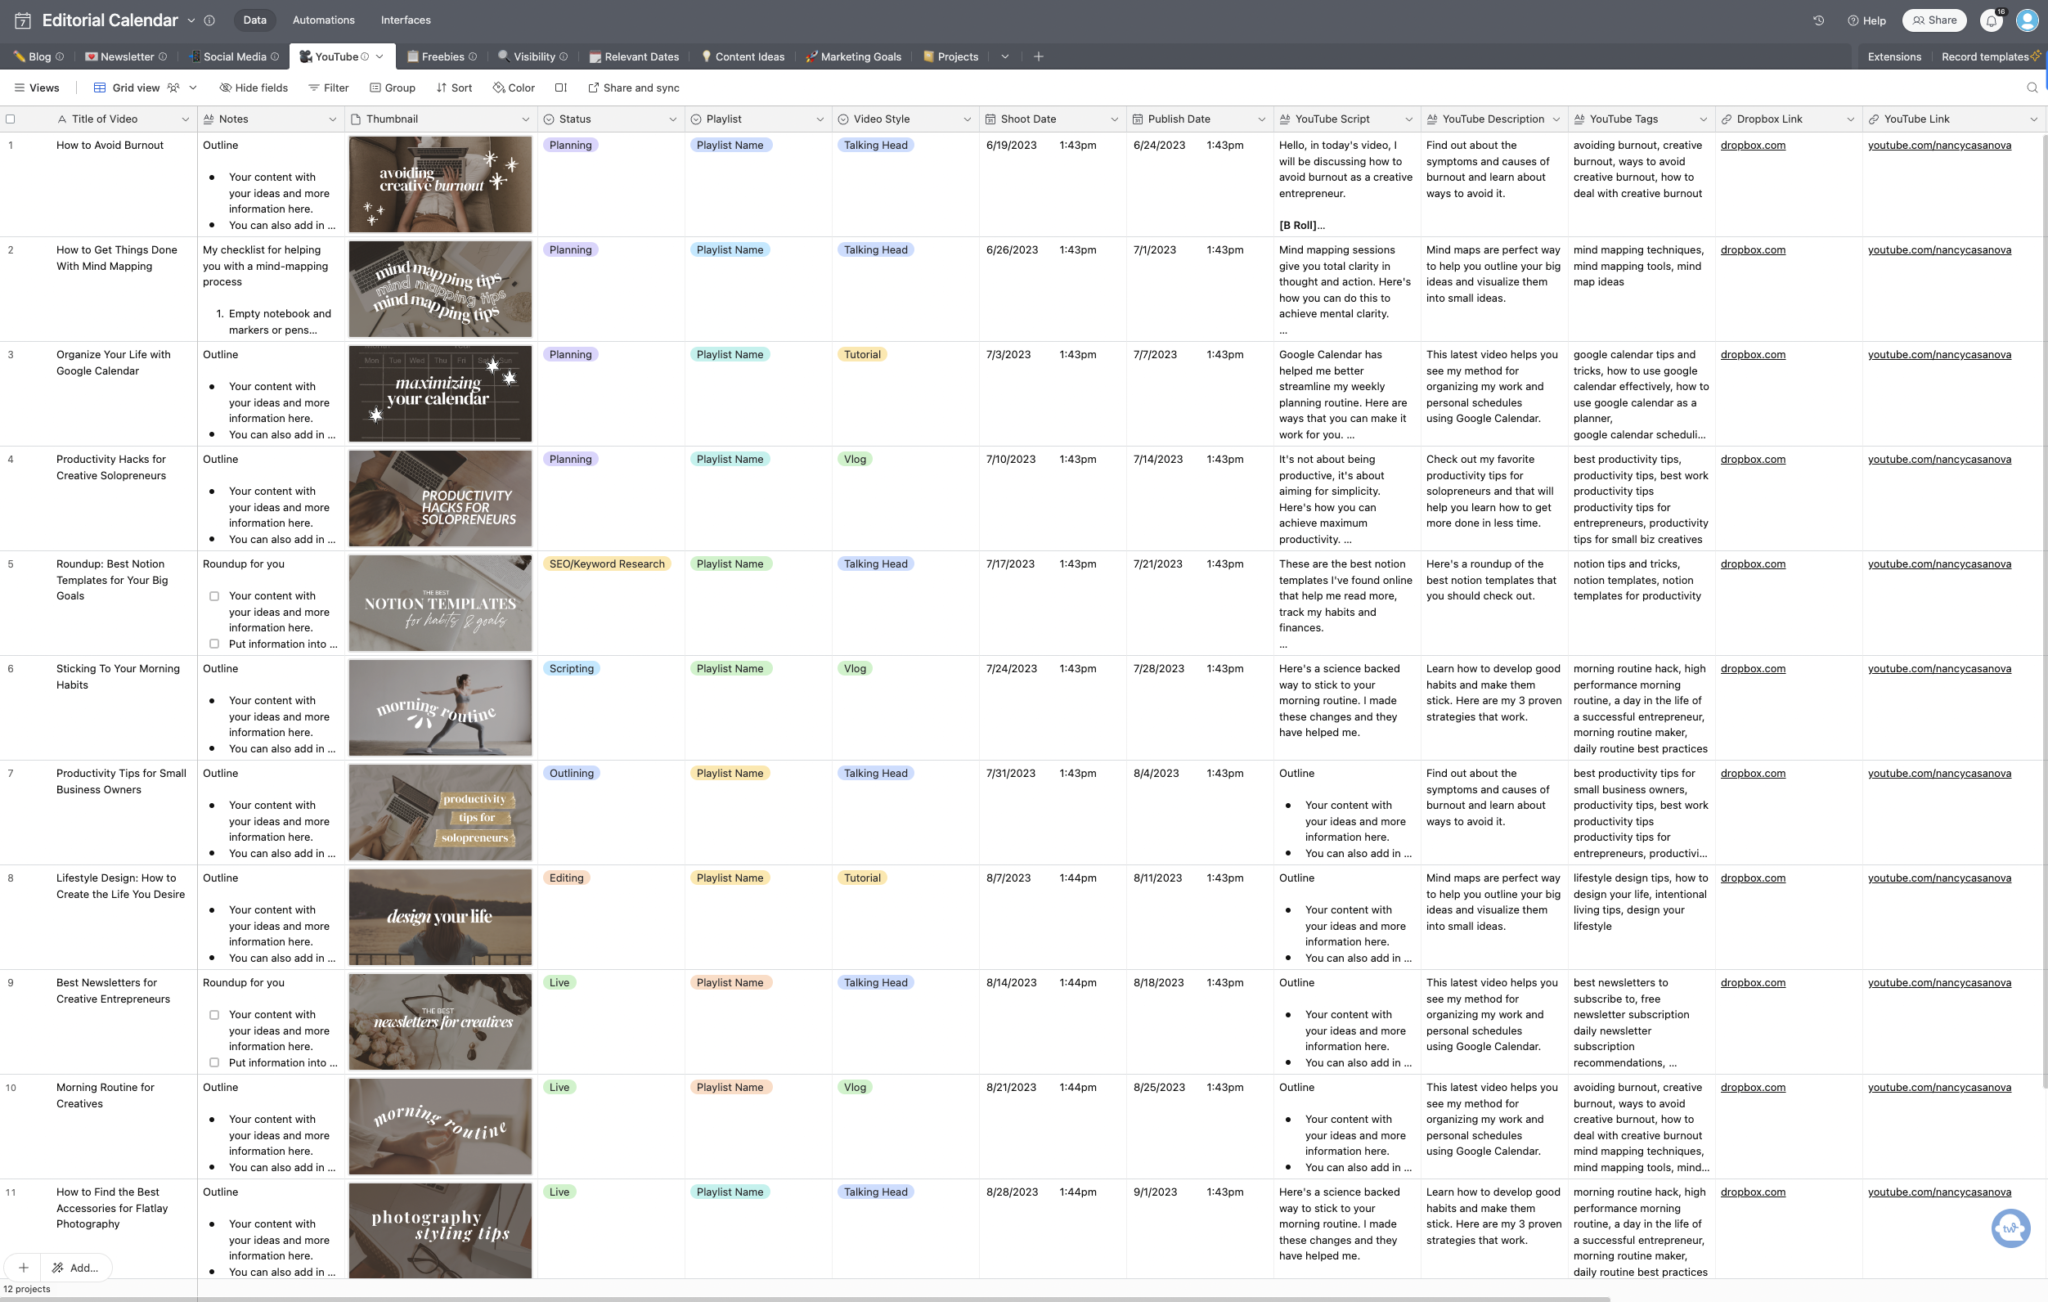Viewport: 2048px width, 1302px height.
Task: Click the Dropbox Link column icon
Action: click(x=1726, y=119)
